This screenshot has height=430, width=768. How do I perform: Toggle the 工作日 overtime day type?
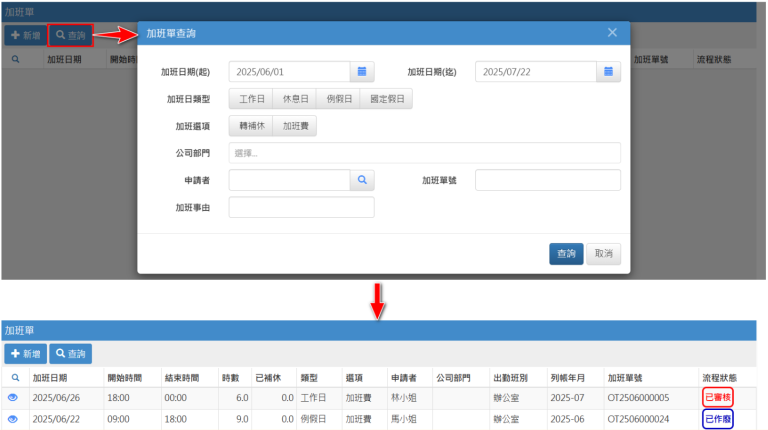(250, 99)
